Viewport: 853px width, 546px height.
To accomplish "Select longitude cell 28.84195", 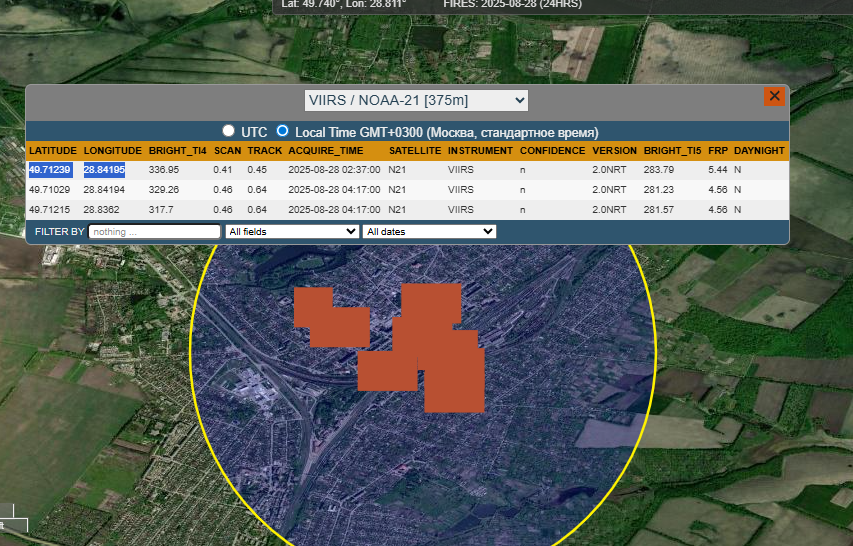I will (104, 170).
